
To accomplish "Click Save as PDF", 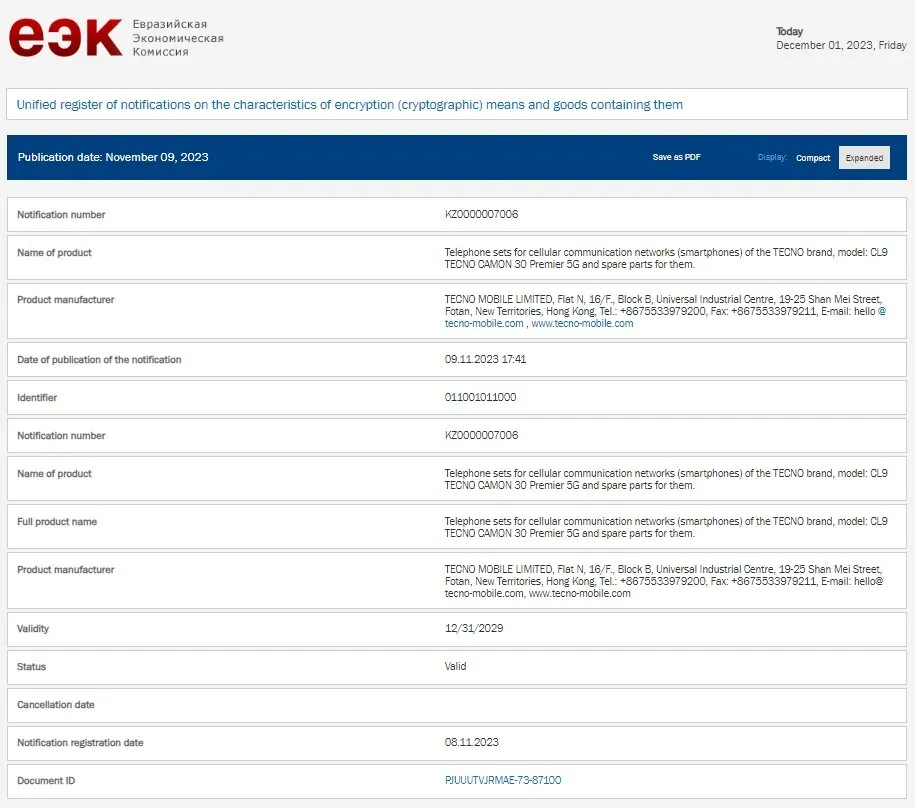I will coord(676,158).
